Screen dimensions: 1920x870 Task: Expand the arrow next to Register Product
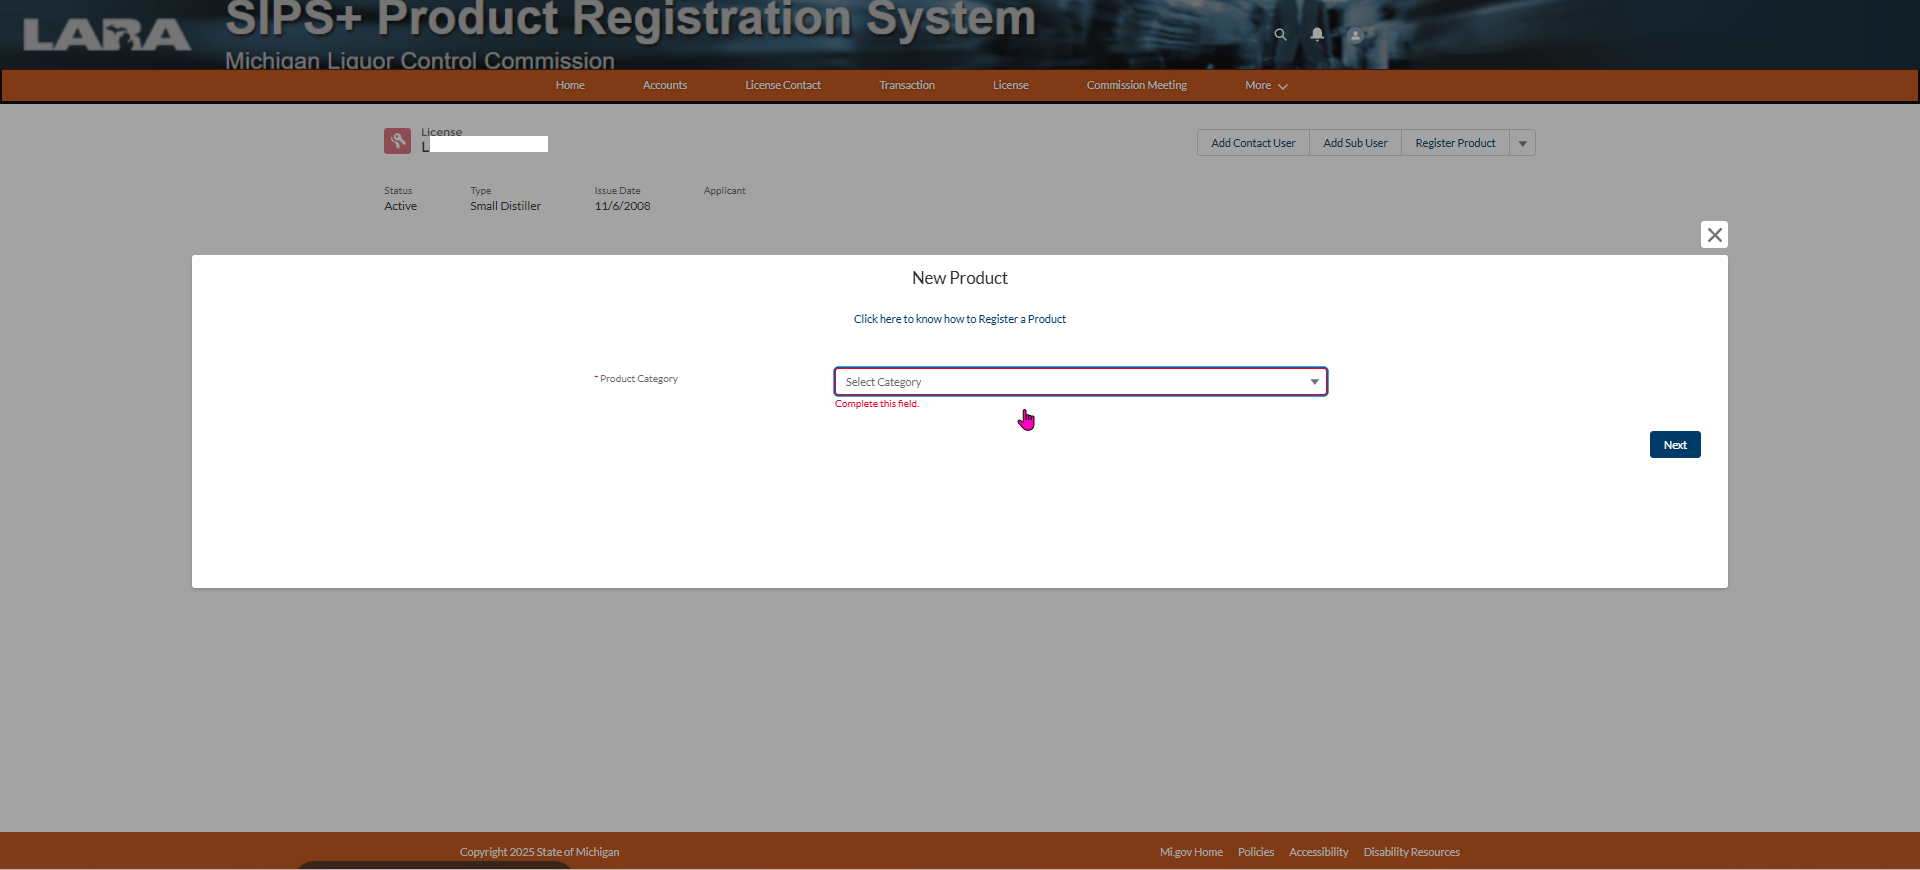pyautogui.click(x=1523, y=143)
